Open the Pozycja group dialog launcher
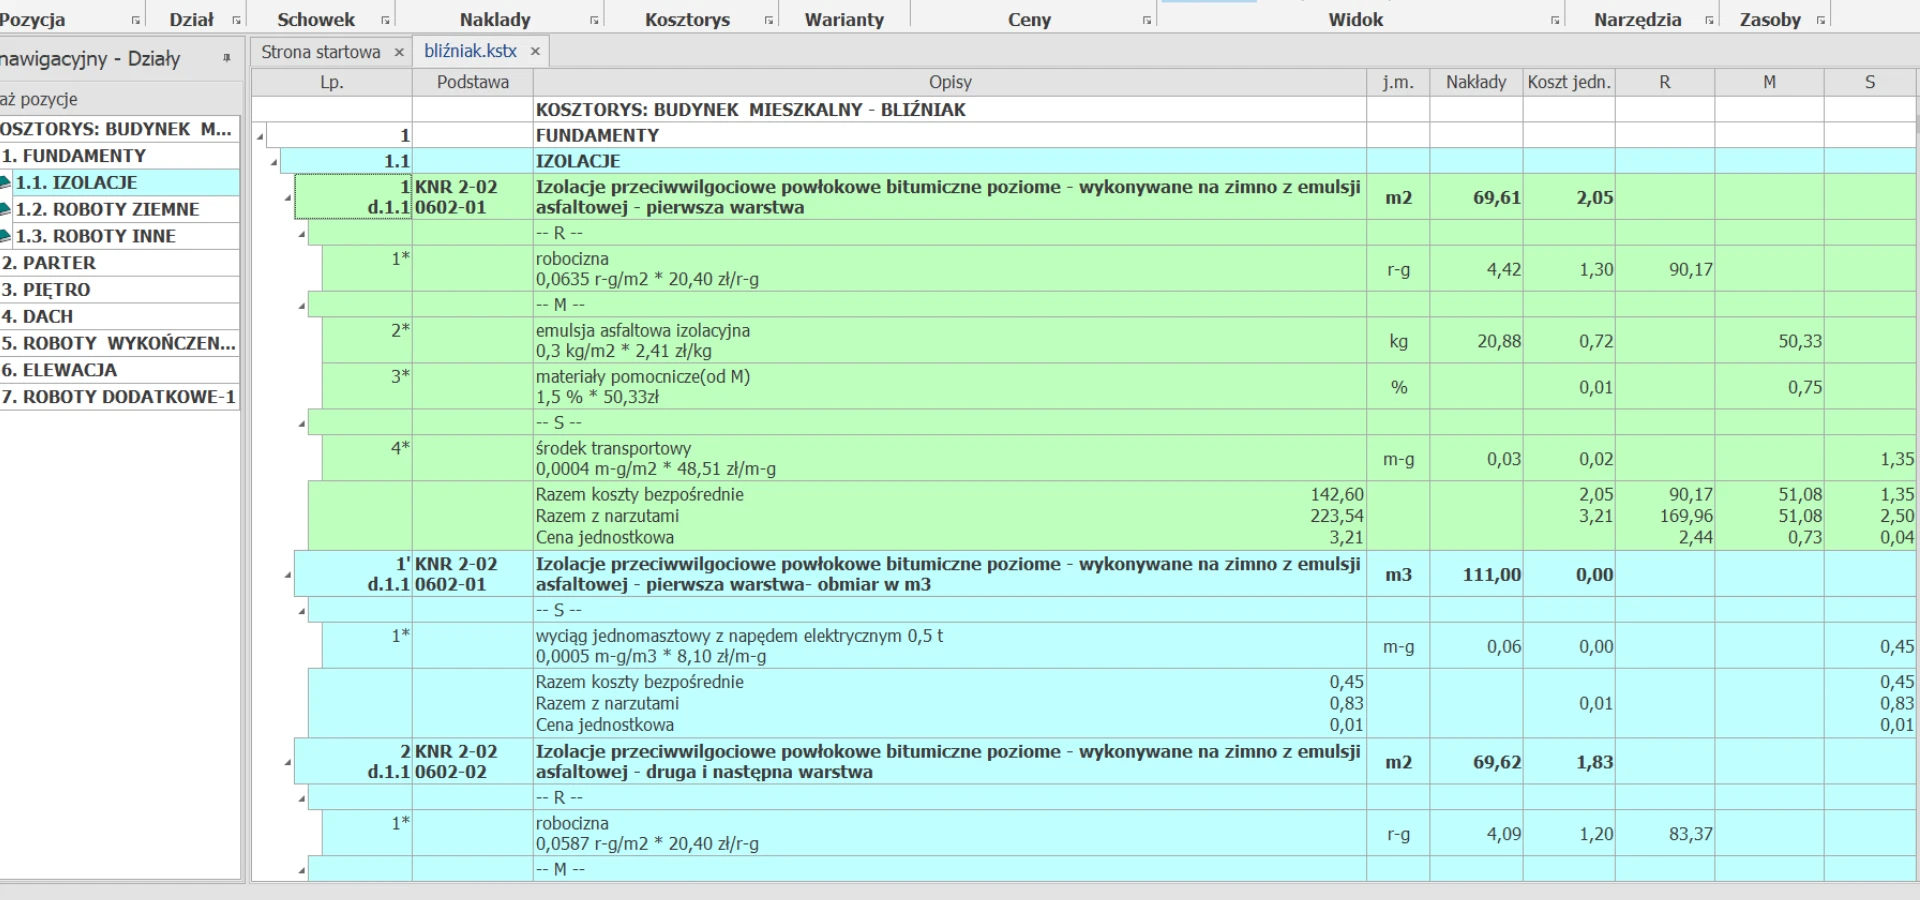This screenshot has height=900, width=1920. pyautogui.click(x=136, y=20)
